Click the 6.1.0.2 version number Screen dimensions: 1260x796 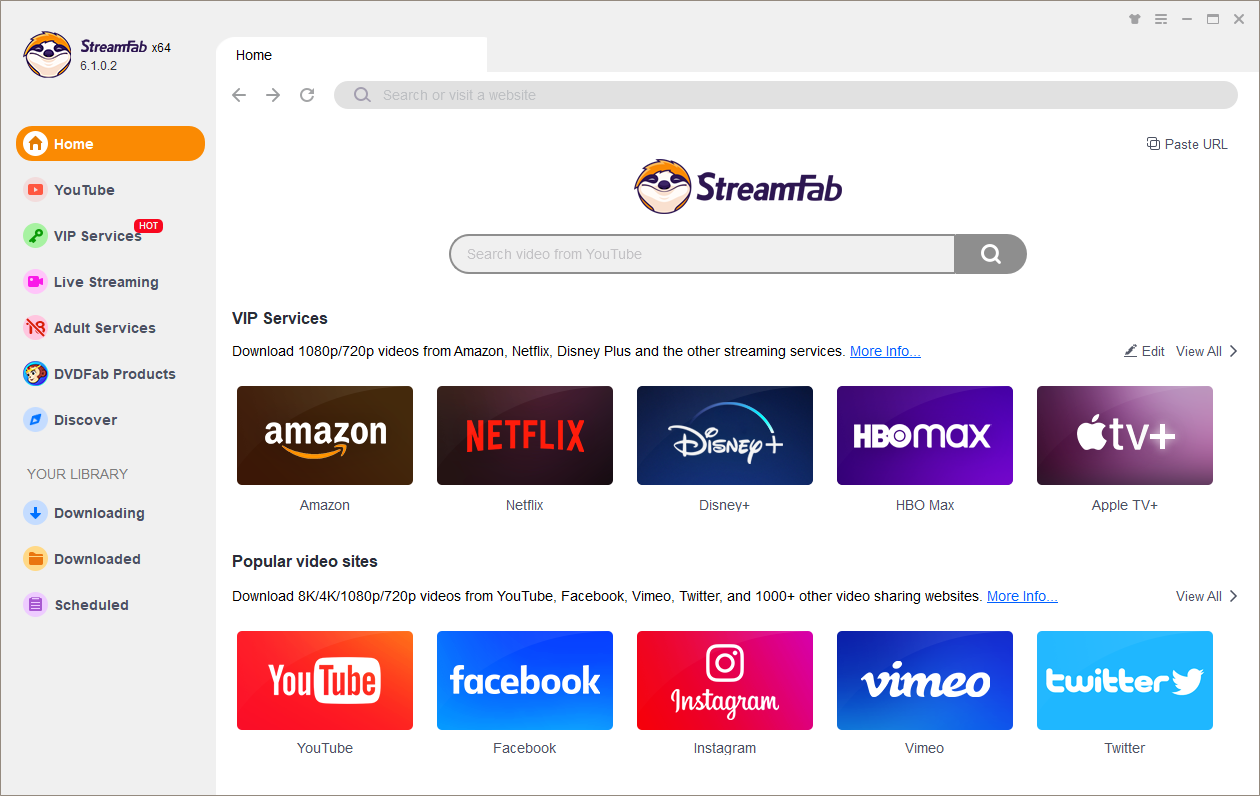[99, 66]
